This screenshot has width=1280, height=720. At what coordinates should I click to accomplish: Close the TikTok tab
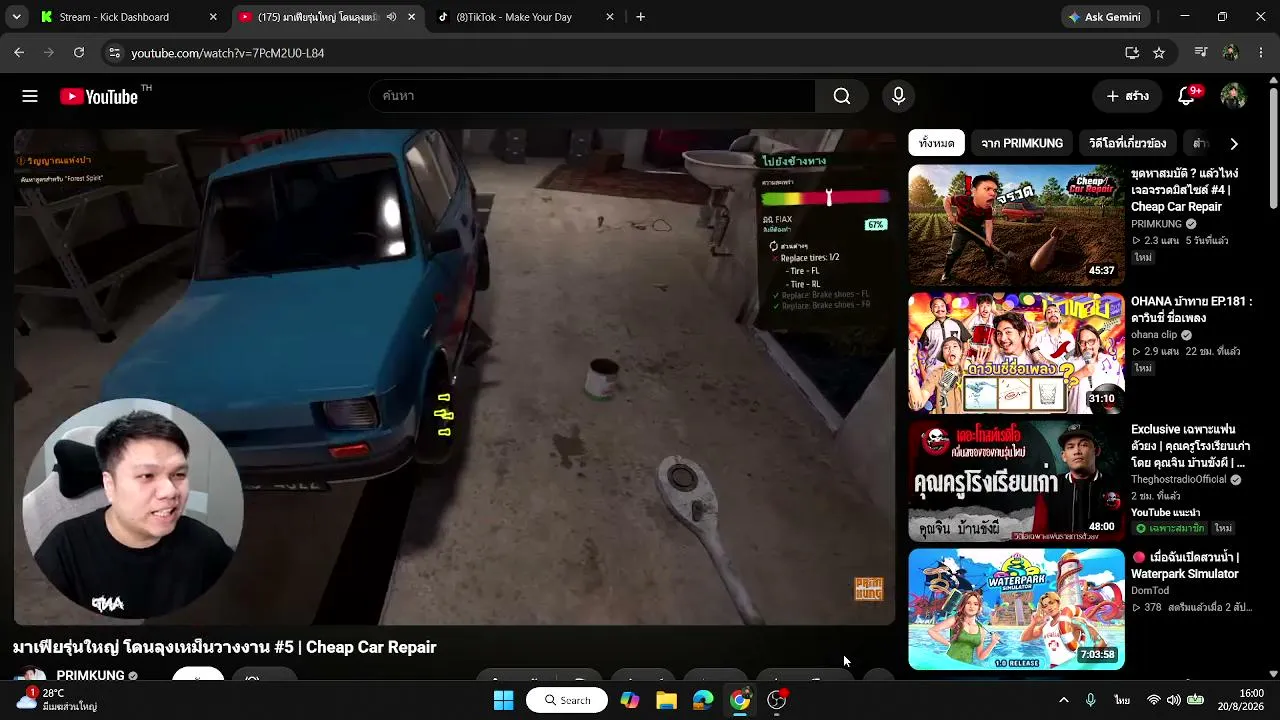click(x=610, y=17)
